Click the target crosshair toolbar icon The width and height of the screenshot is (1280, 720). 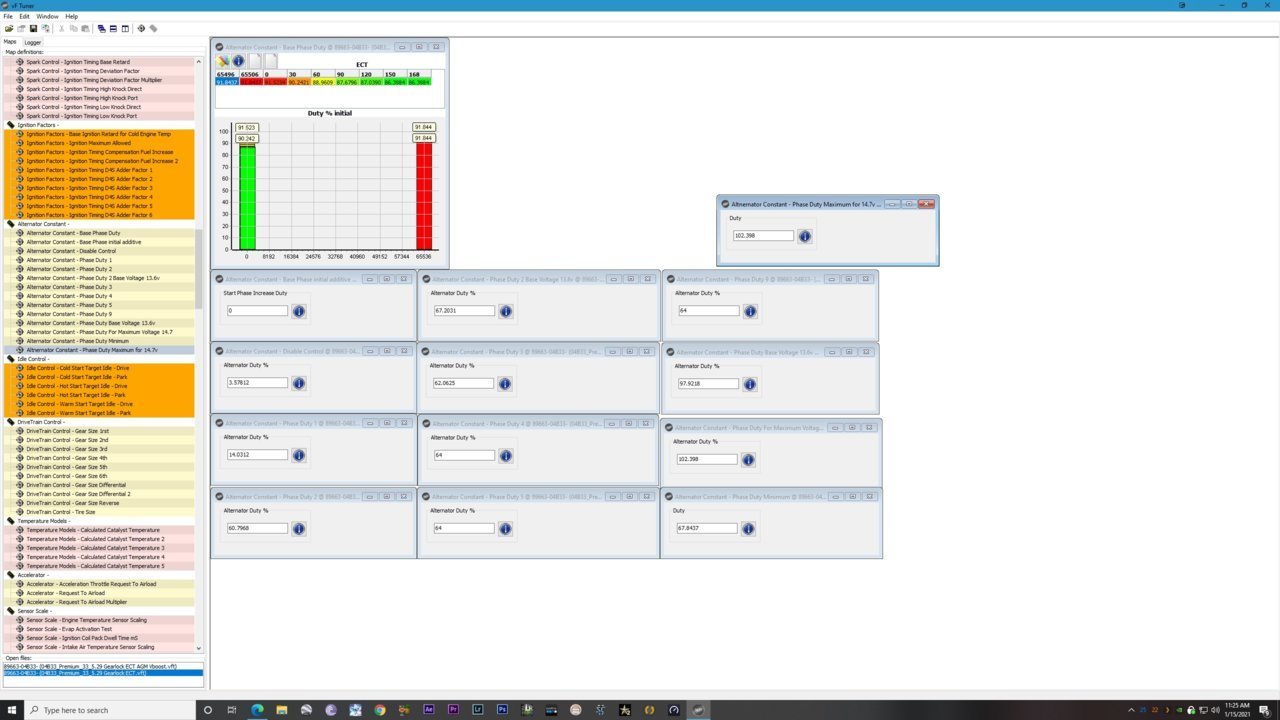click(141, 28)
